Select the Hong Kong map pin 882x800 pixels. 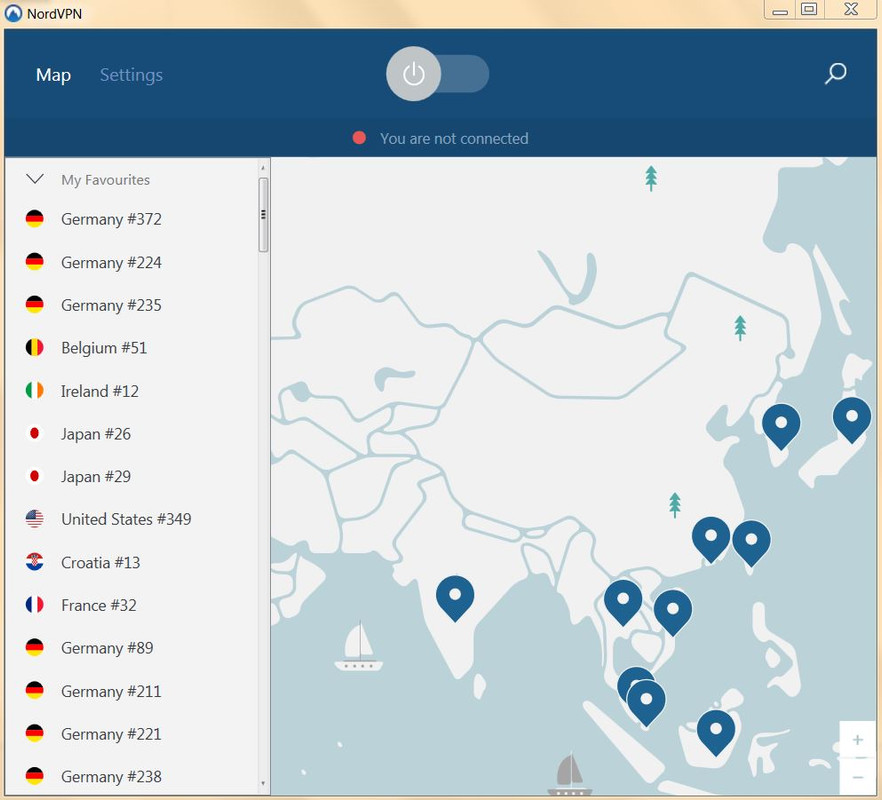[x=711, y=539]
